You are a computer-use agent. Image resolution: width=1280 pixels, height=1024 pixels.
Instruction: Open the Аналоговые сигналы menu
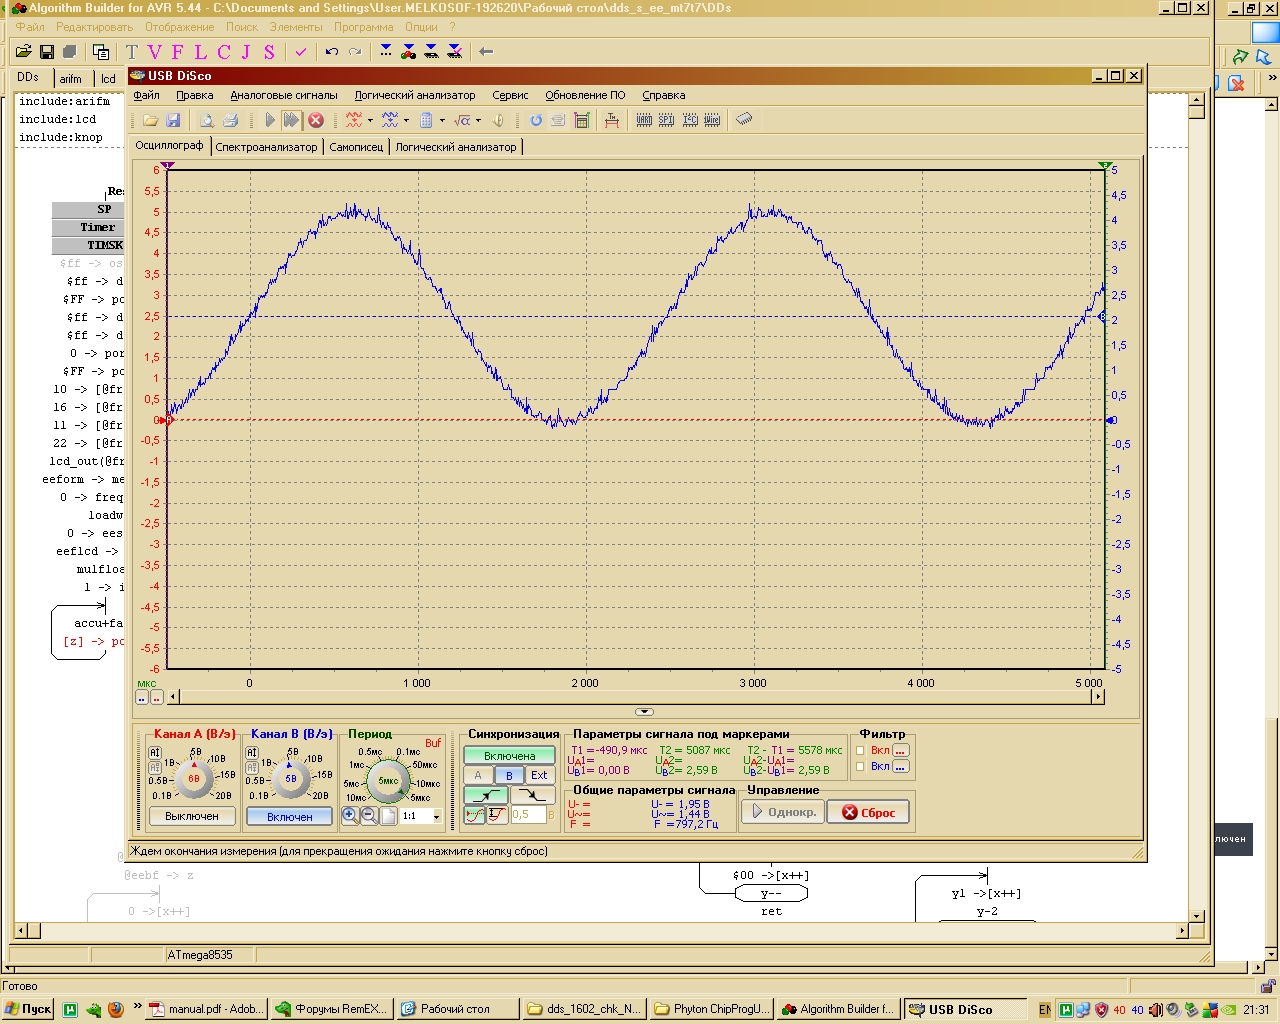pyautogui.click(x=284, y=95)
